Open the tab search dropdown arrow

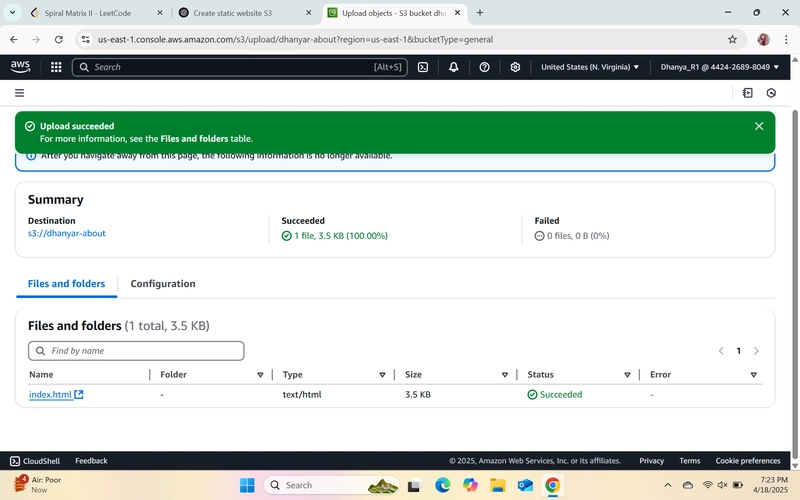point(12,13)
